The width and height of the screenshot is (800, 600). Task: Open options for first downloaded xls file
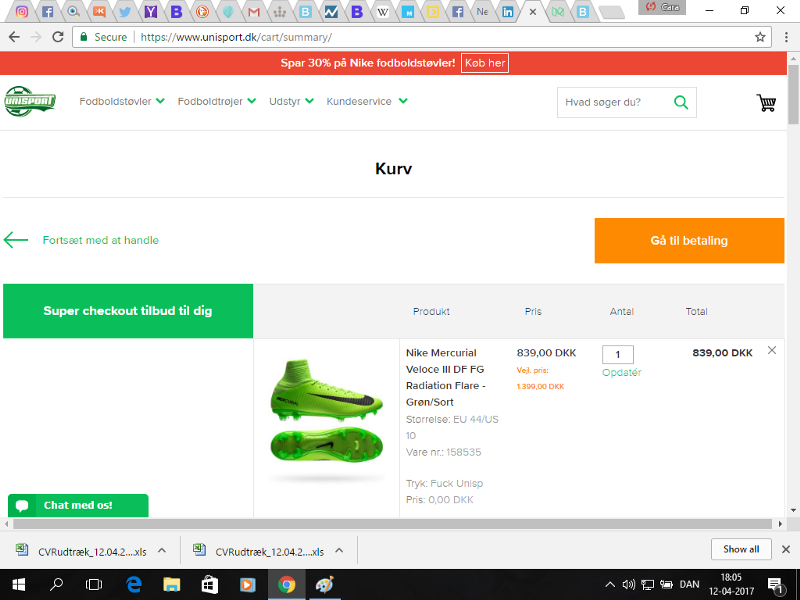click(162, 551)
